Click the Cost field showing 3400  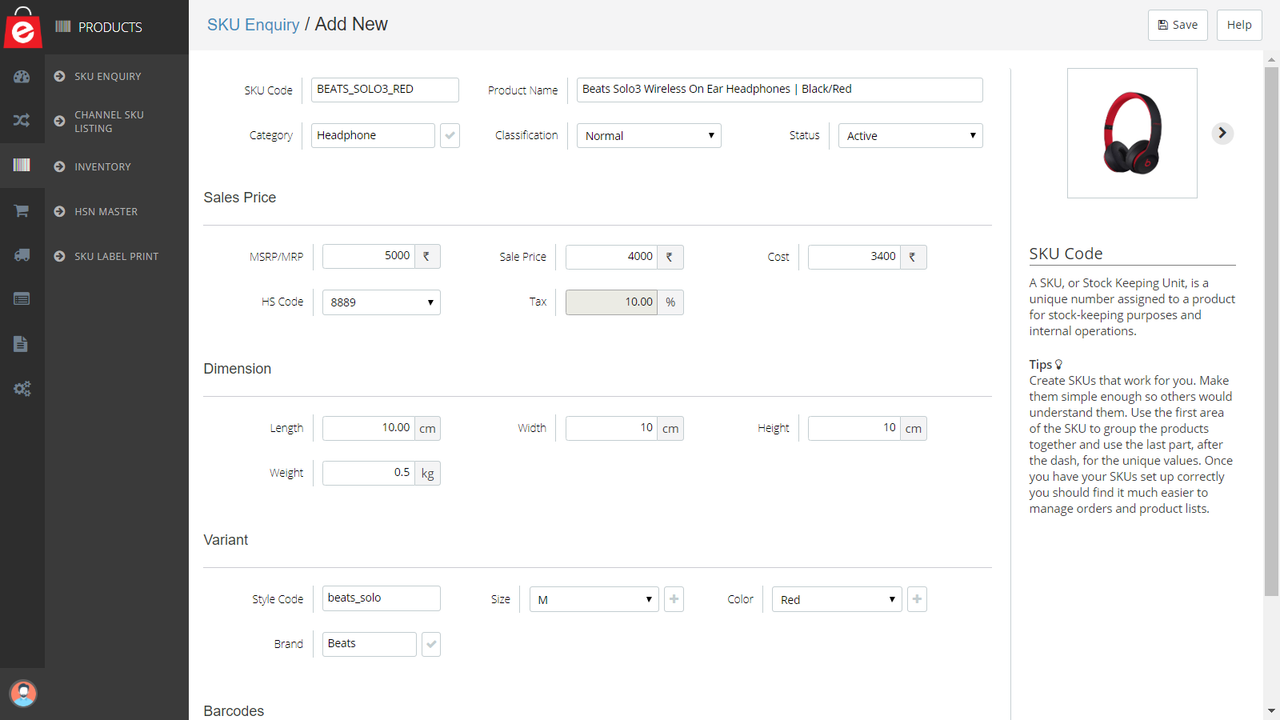[854, 256]
